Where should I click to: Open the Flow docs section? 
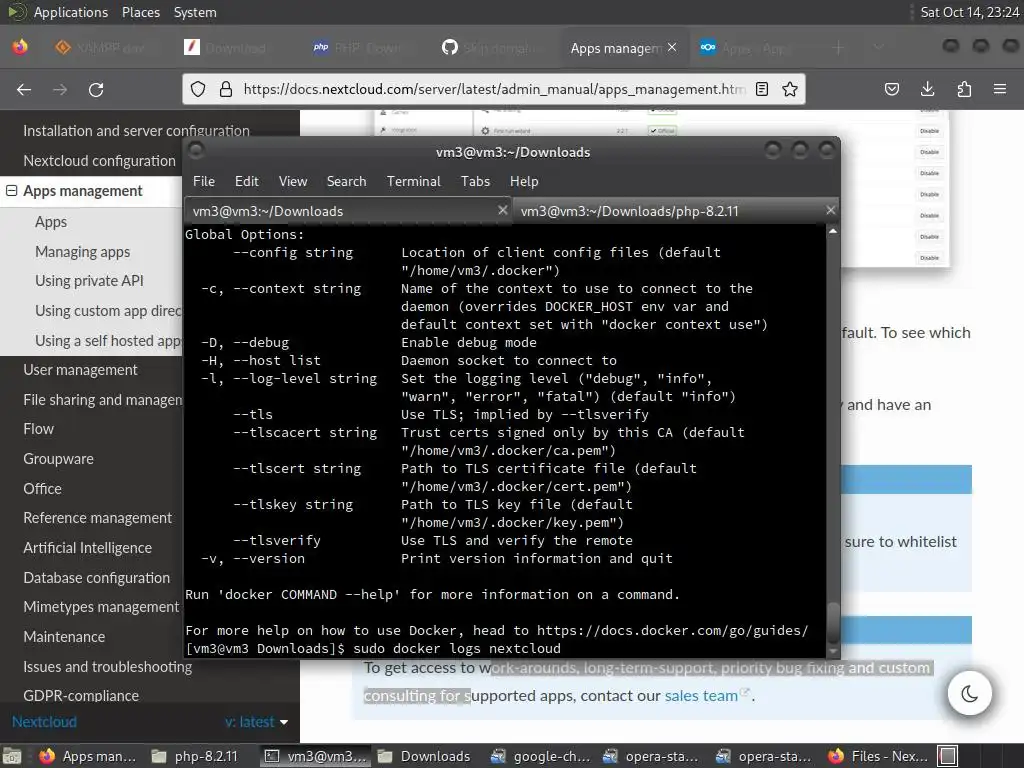[x=39, y=429]
